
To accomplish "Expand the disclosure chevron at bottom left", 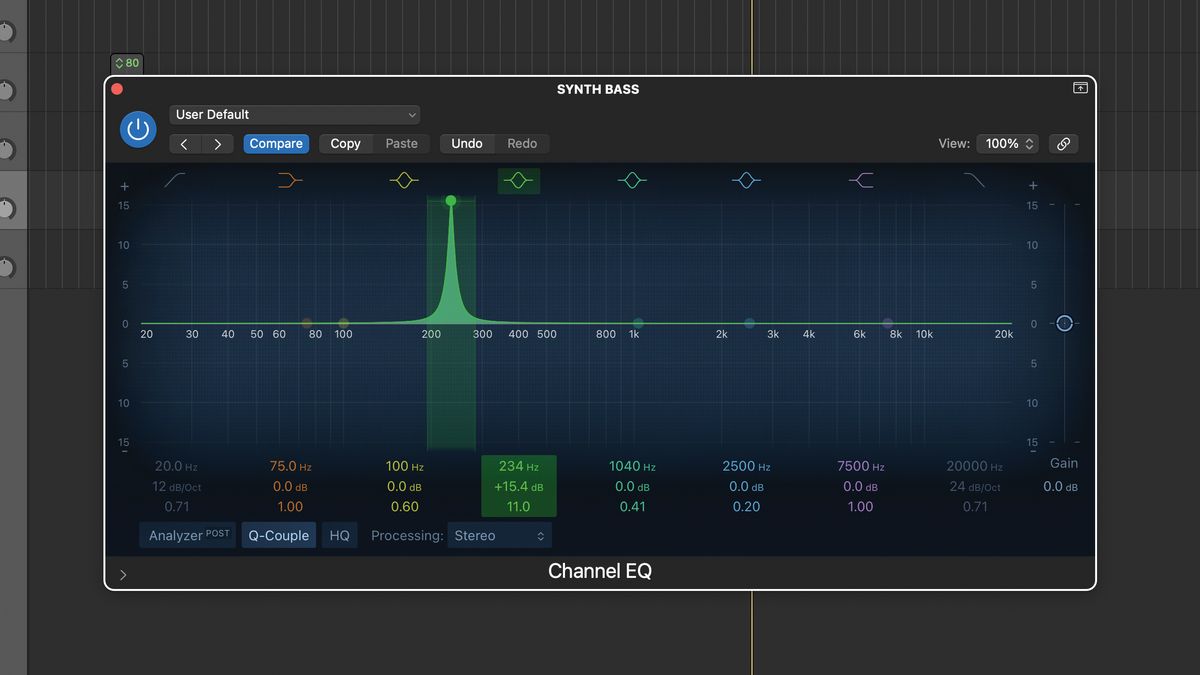I will (x=123, y=574).
